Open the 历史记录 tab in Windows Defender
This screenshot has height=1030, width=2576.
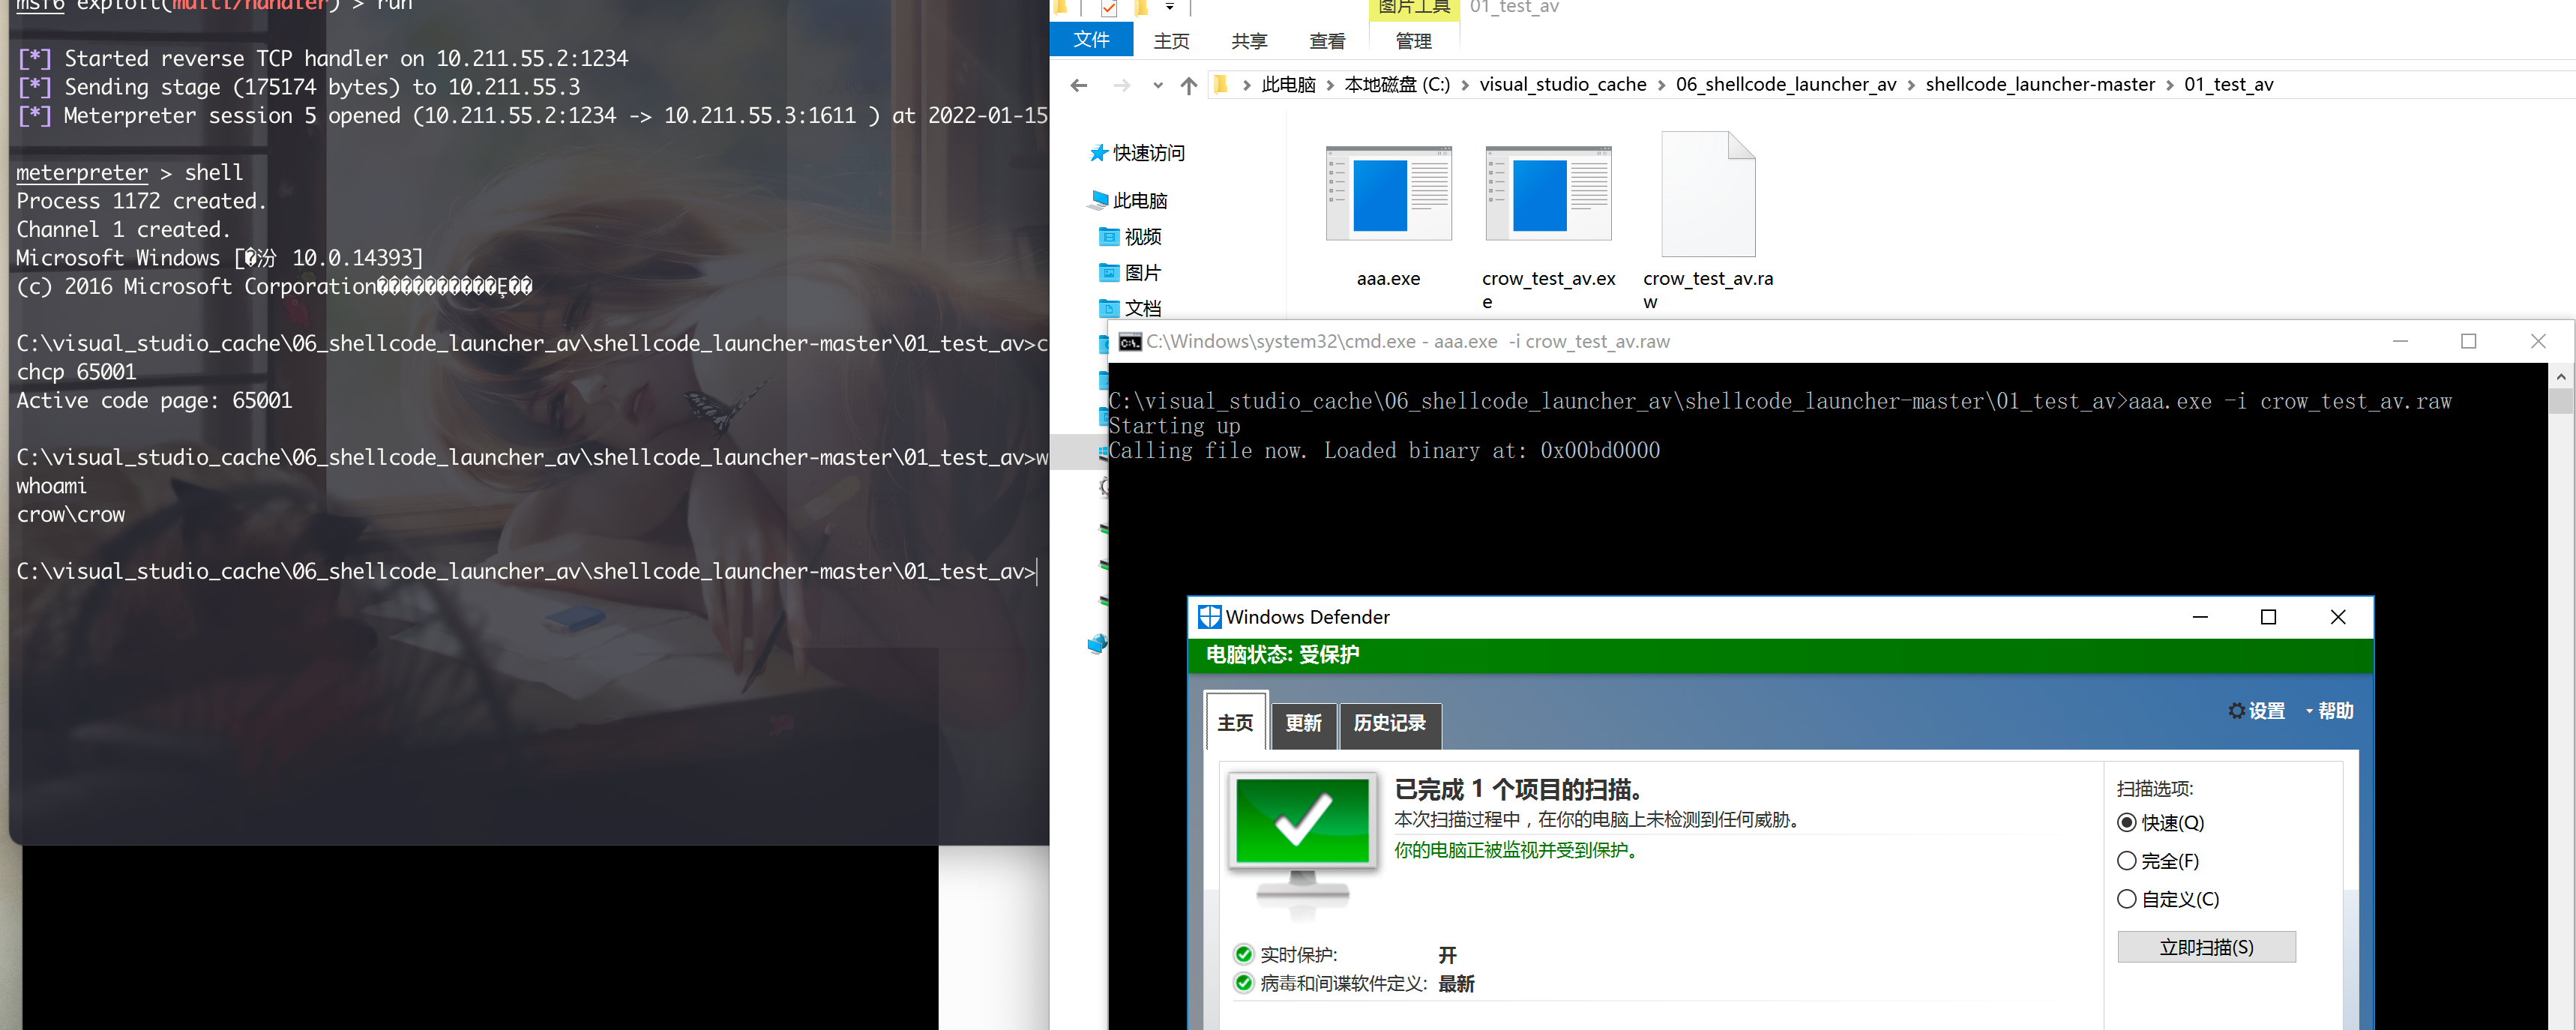[1389, 724]
